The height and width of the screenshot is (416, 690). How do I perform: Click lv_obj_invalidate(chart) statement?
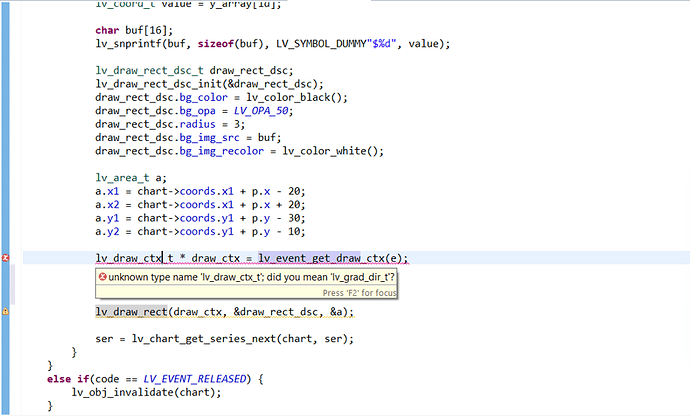(x=147, y=392)
